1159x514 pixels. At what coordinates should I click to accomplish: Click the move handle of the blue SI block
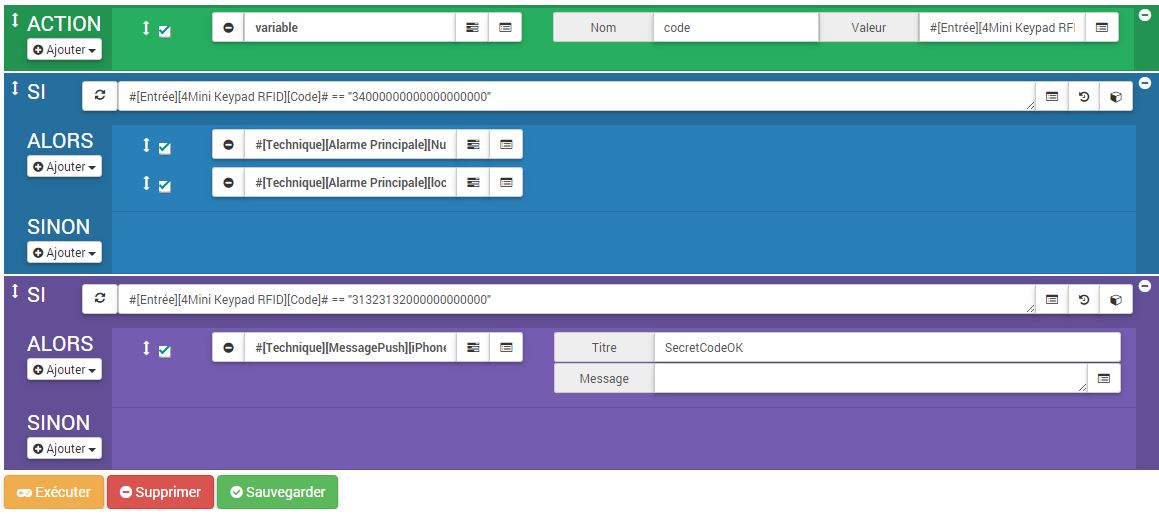pyautogui.click(x=15, y=88)
